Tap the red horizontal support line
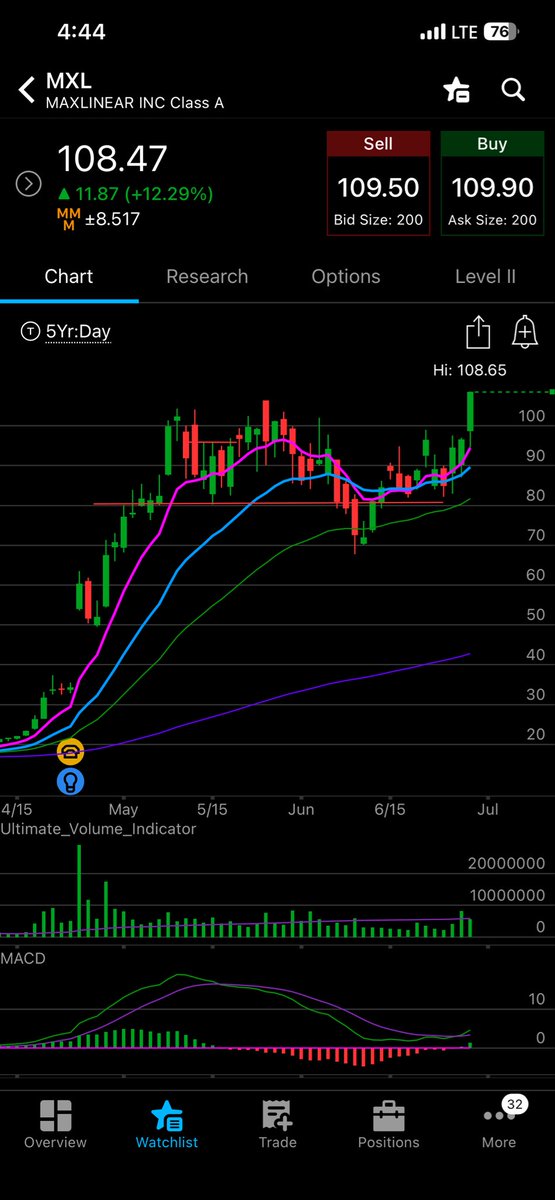 pyautogui.click(x=268, y=503)
